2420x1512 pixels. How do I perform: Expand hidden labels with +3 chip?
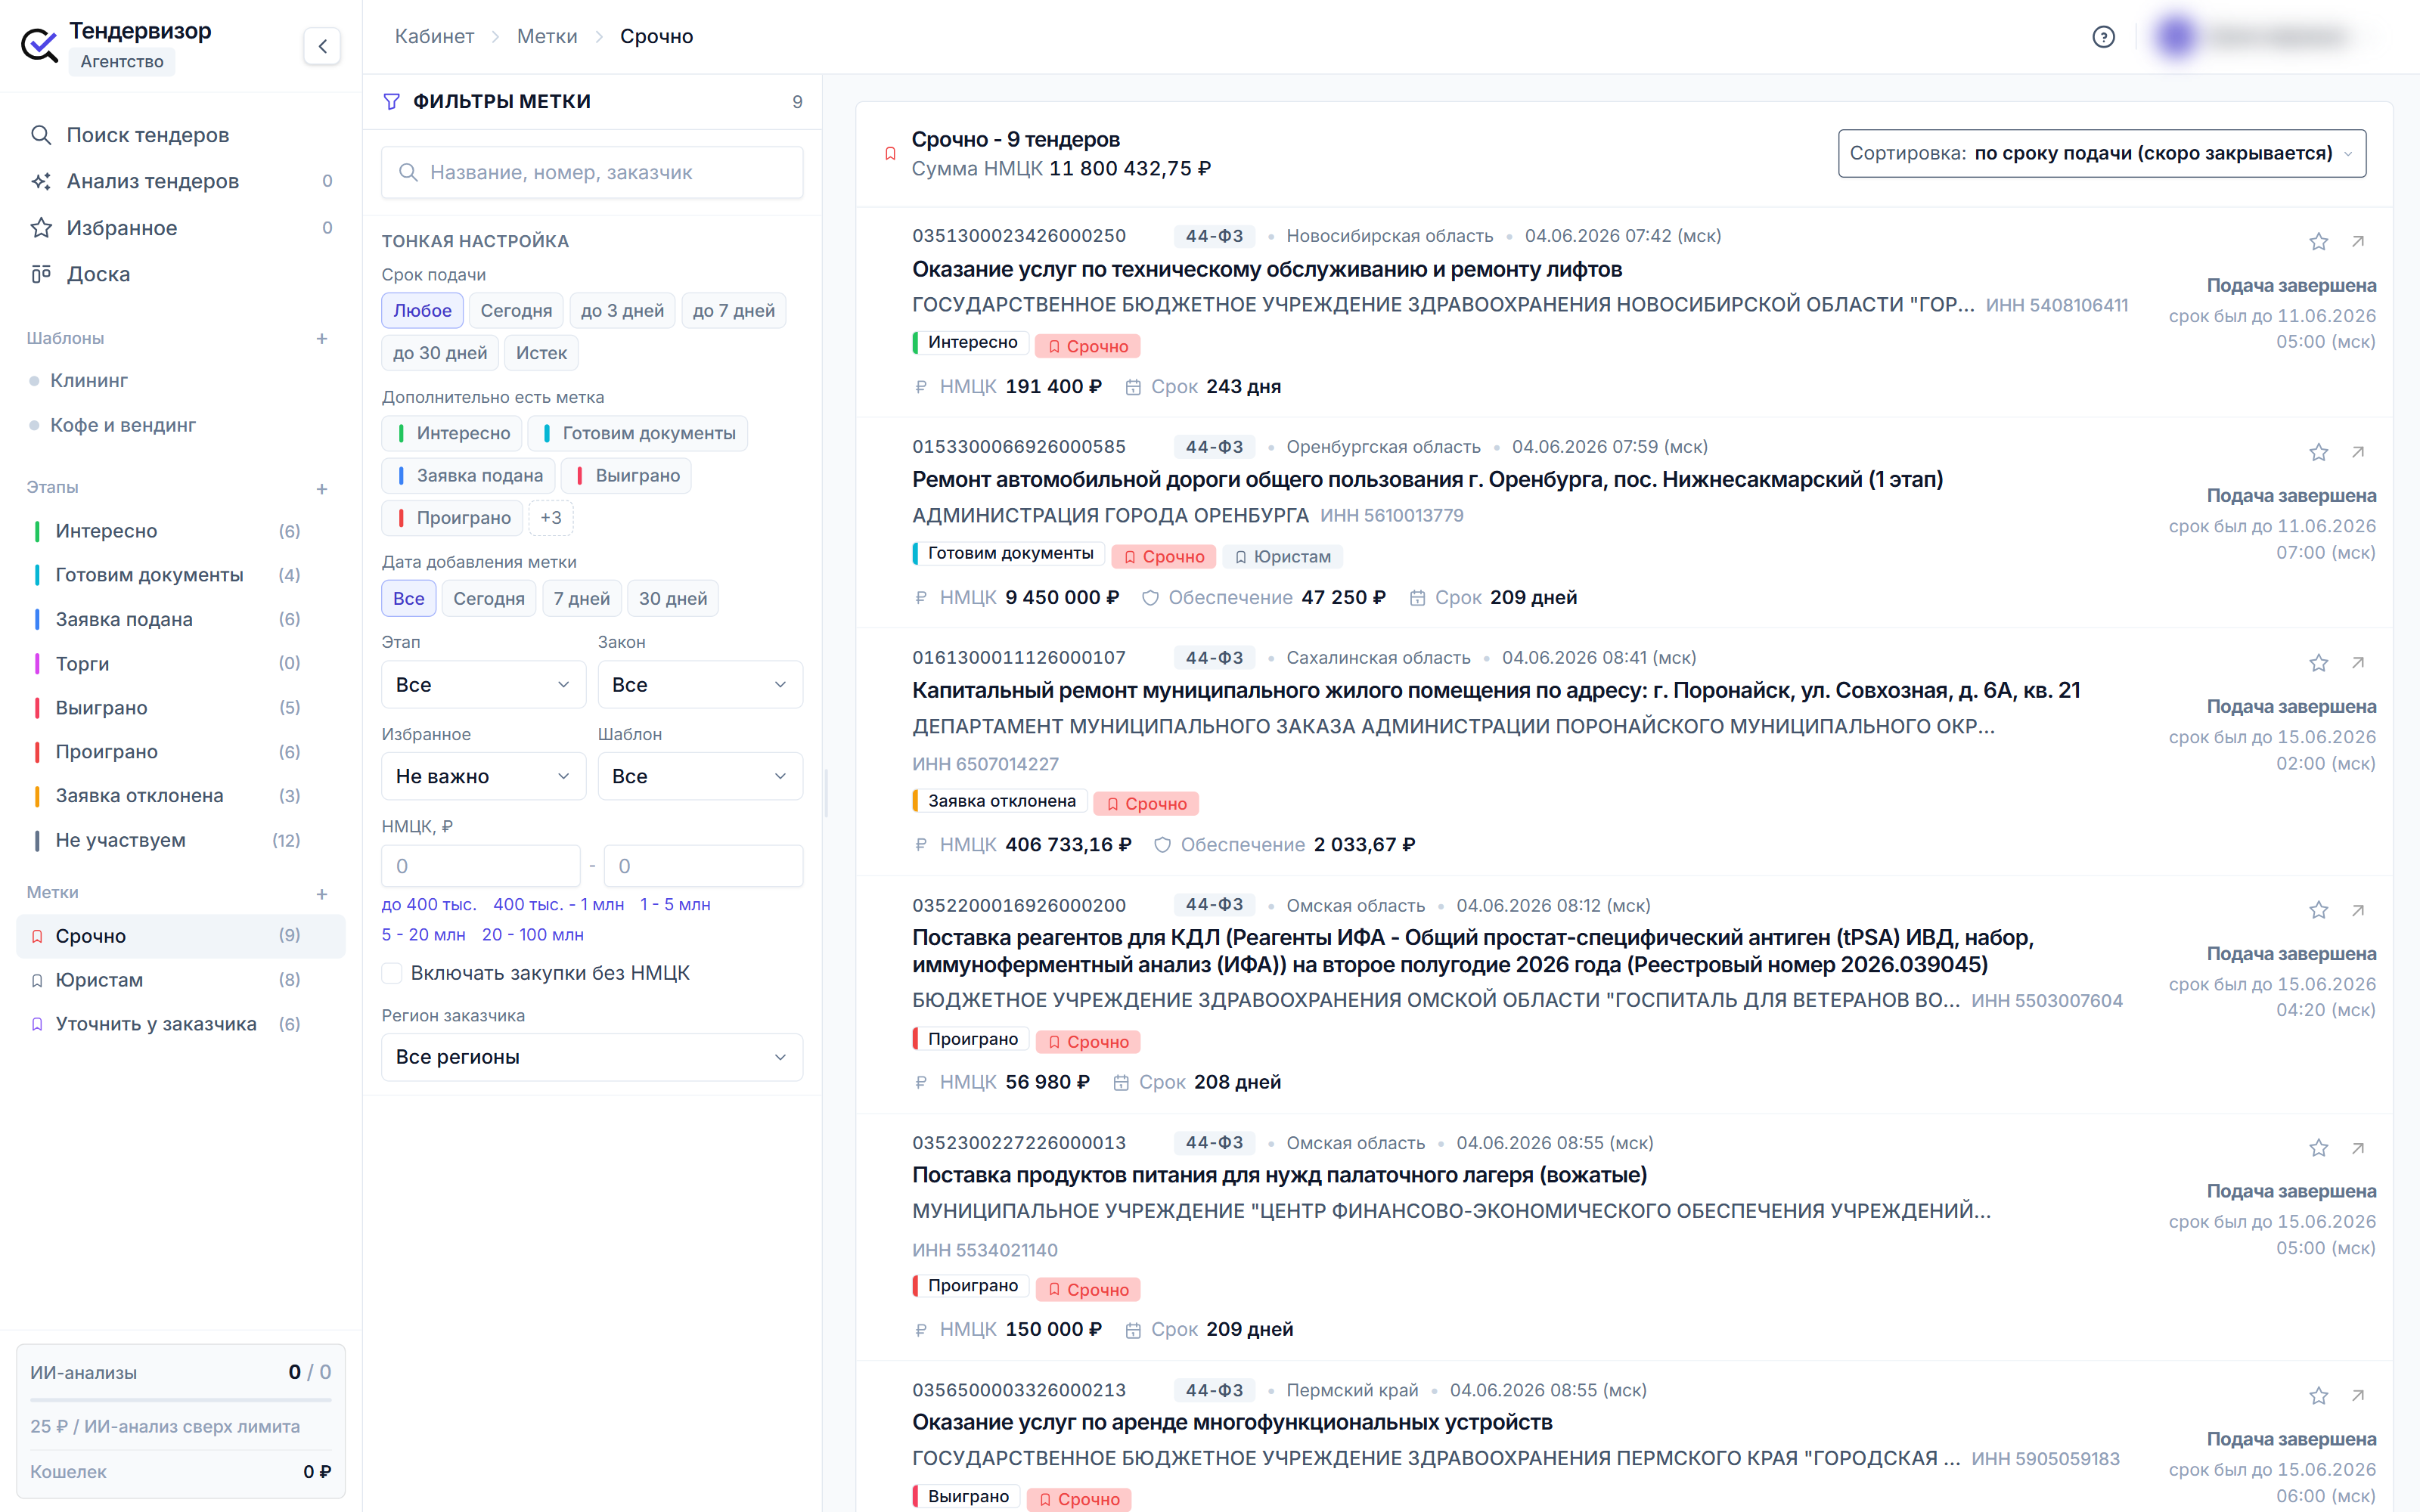(551, 518)
